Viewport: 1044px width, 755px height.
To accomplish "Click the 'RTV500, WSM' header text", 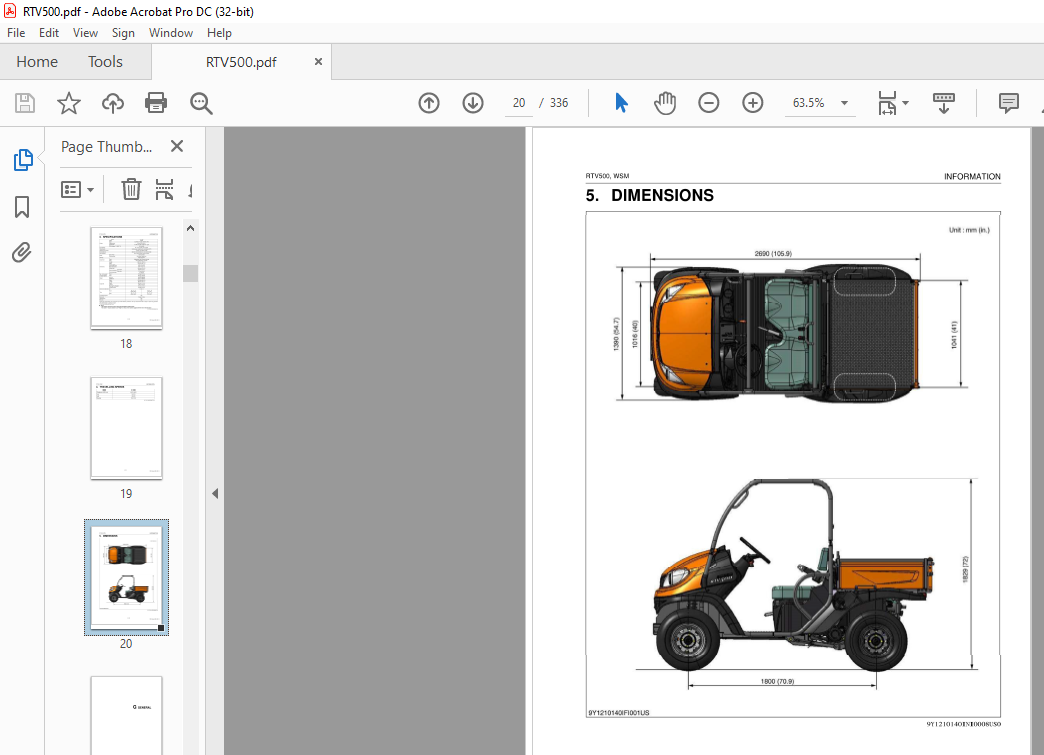I will [607, 176].
